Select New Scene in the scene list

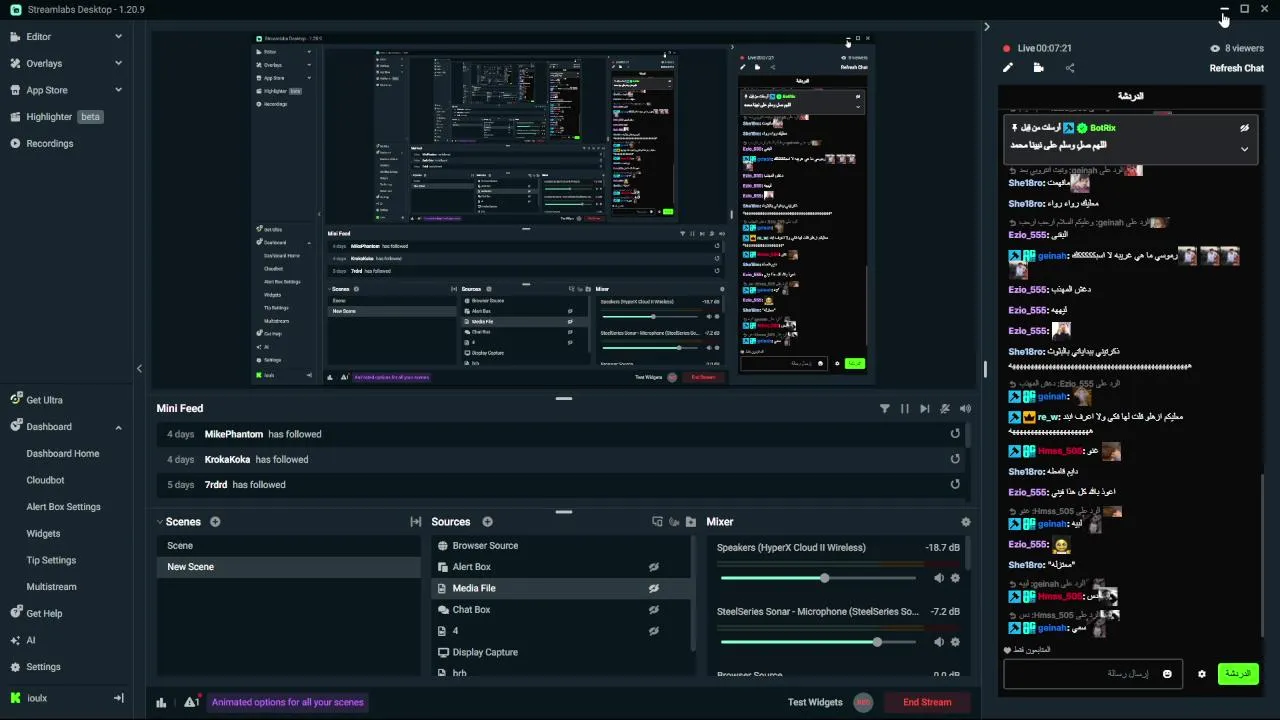pyautogui.click(x=289, y=567)
